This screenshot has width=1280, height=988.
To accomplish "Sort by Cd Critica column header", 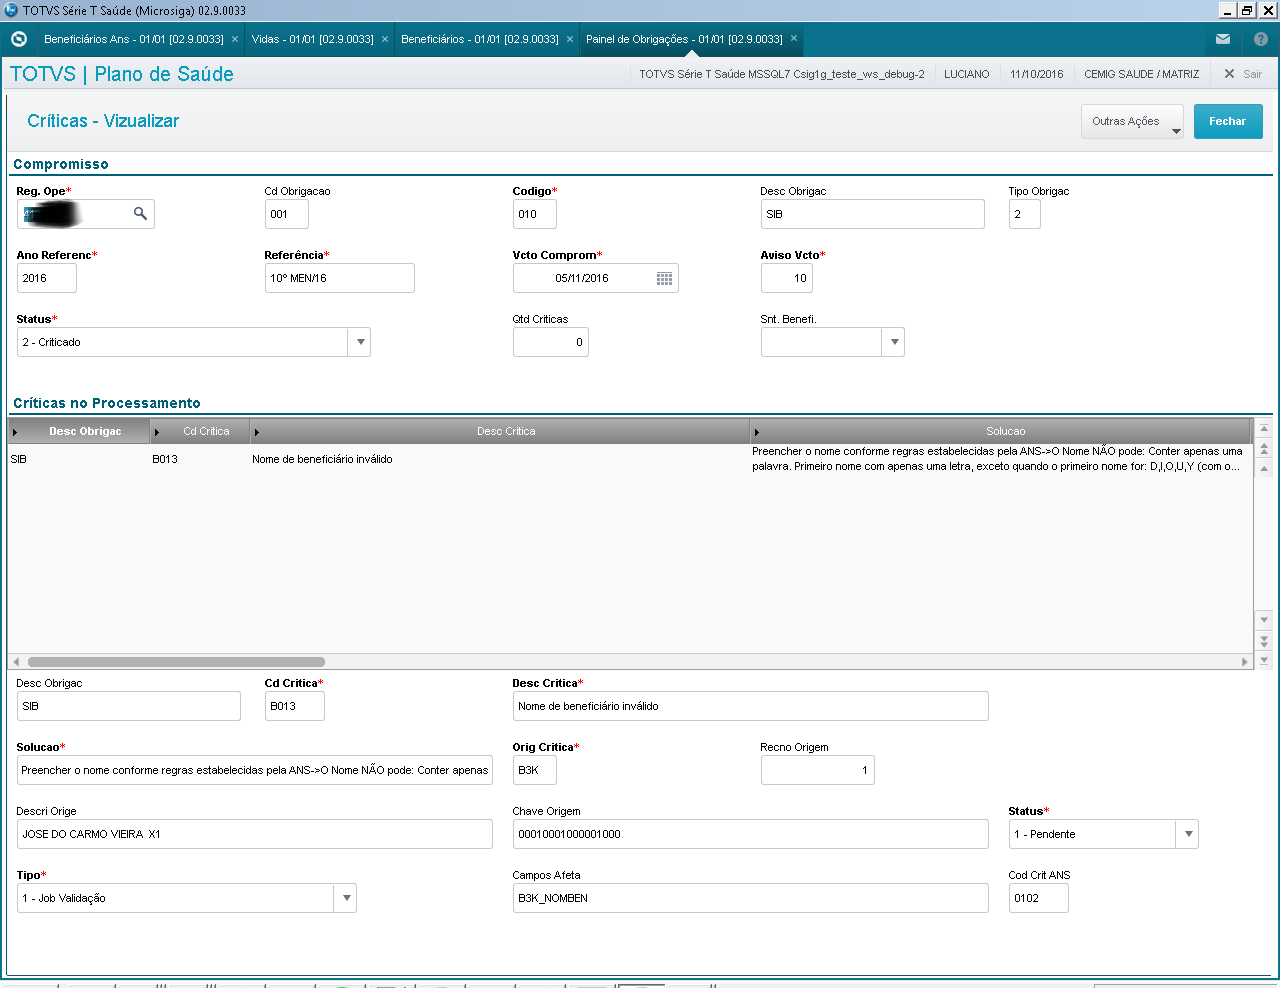I will 200,431.
